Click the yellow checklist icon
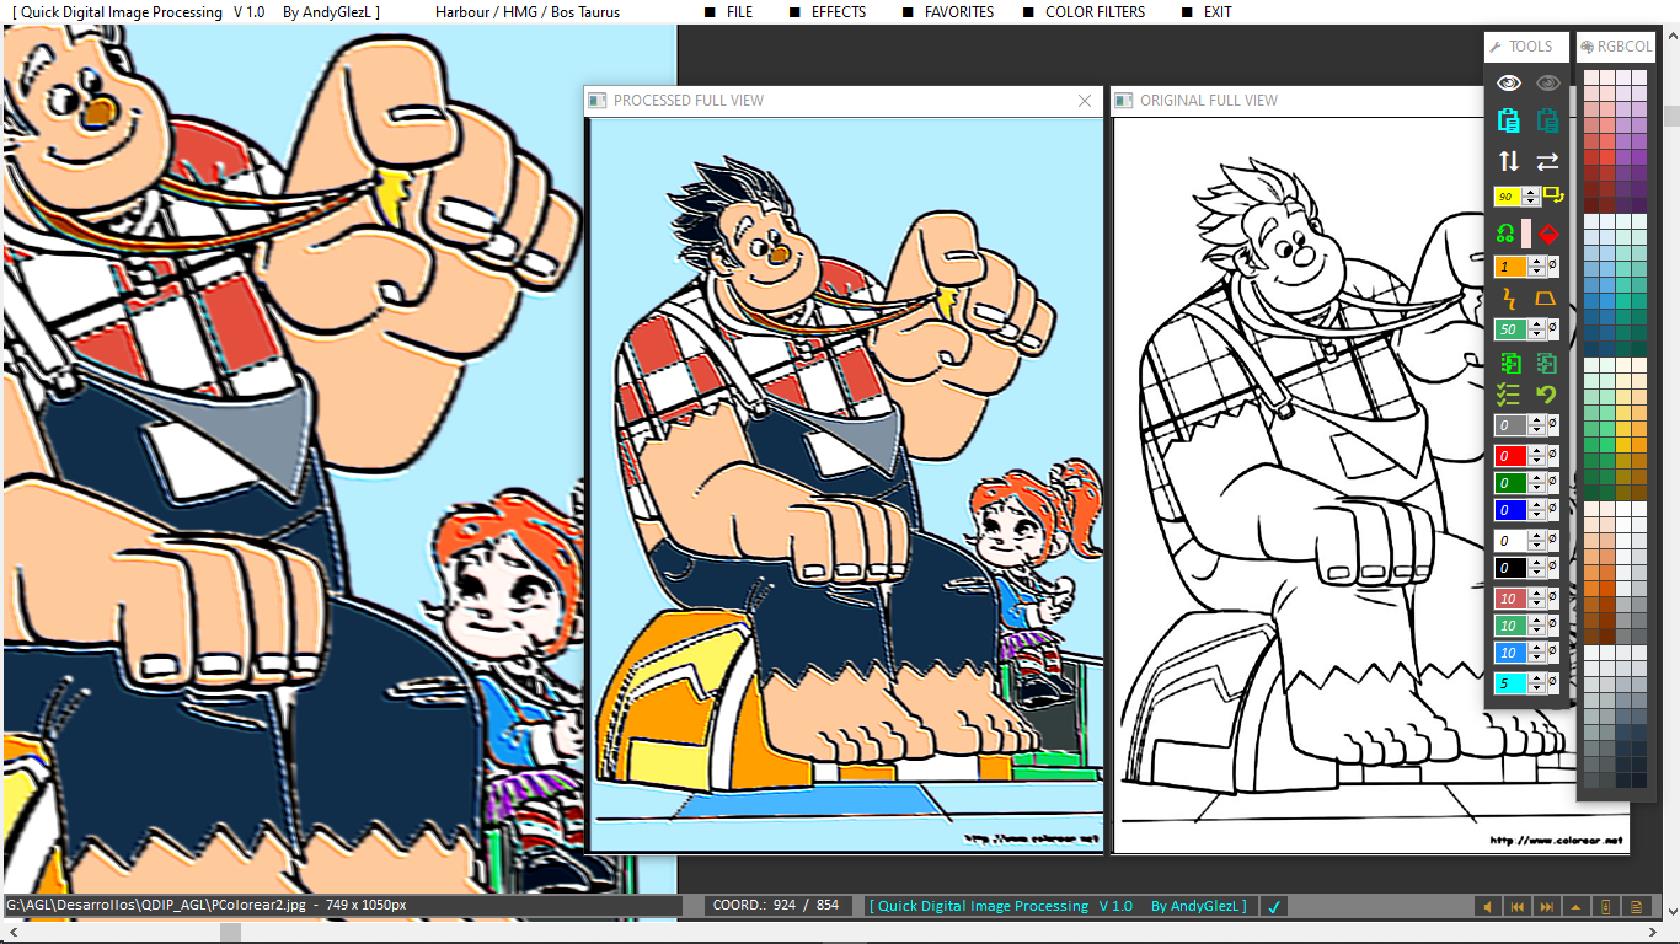The width and height of the screenshot is (1680, 944). pyautogui.click(x=1508, y=394)
